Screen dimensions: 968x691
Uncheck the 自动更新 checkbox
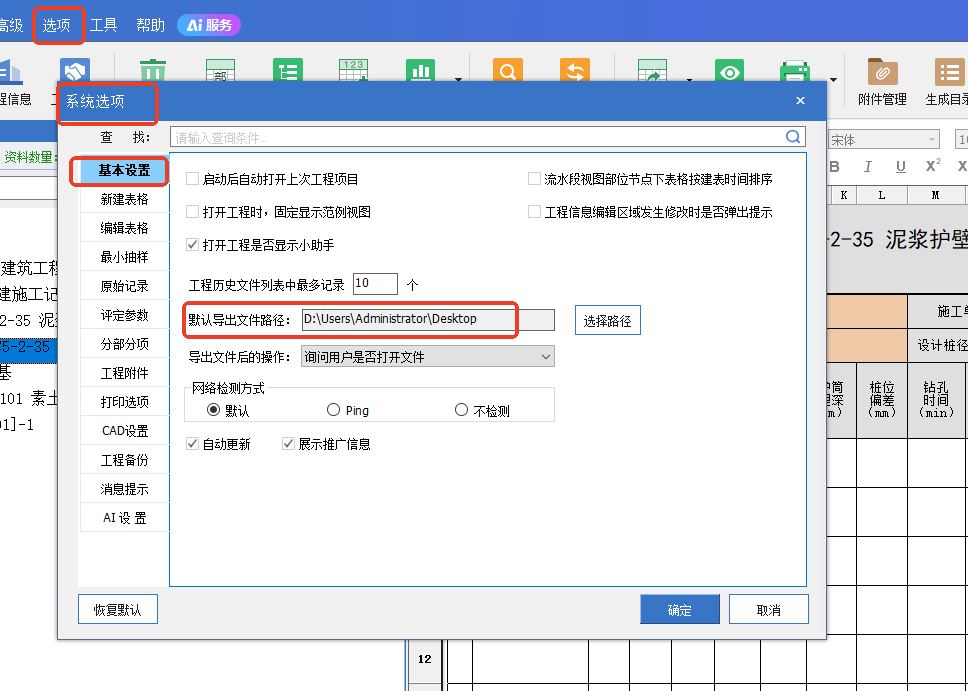(192, 443)
